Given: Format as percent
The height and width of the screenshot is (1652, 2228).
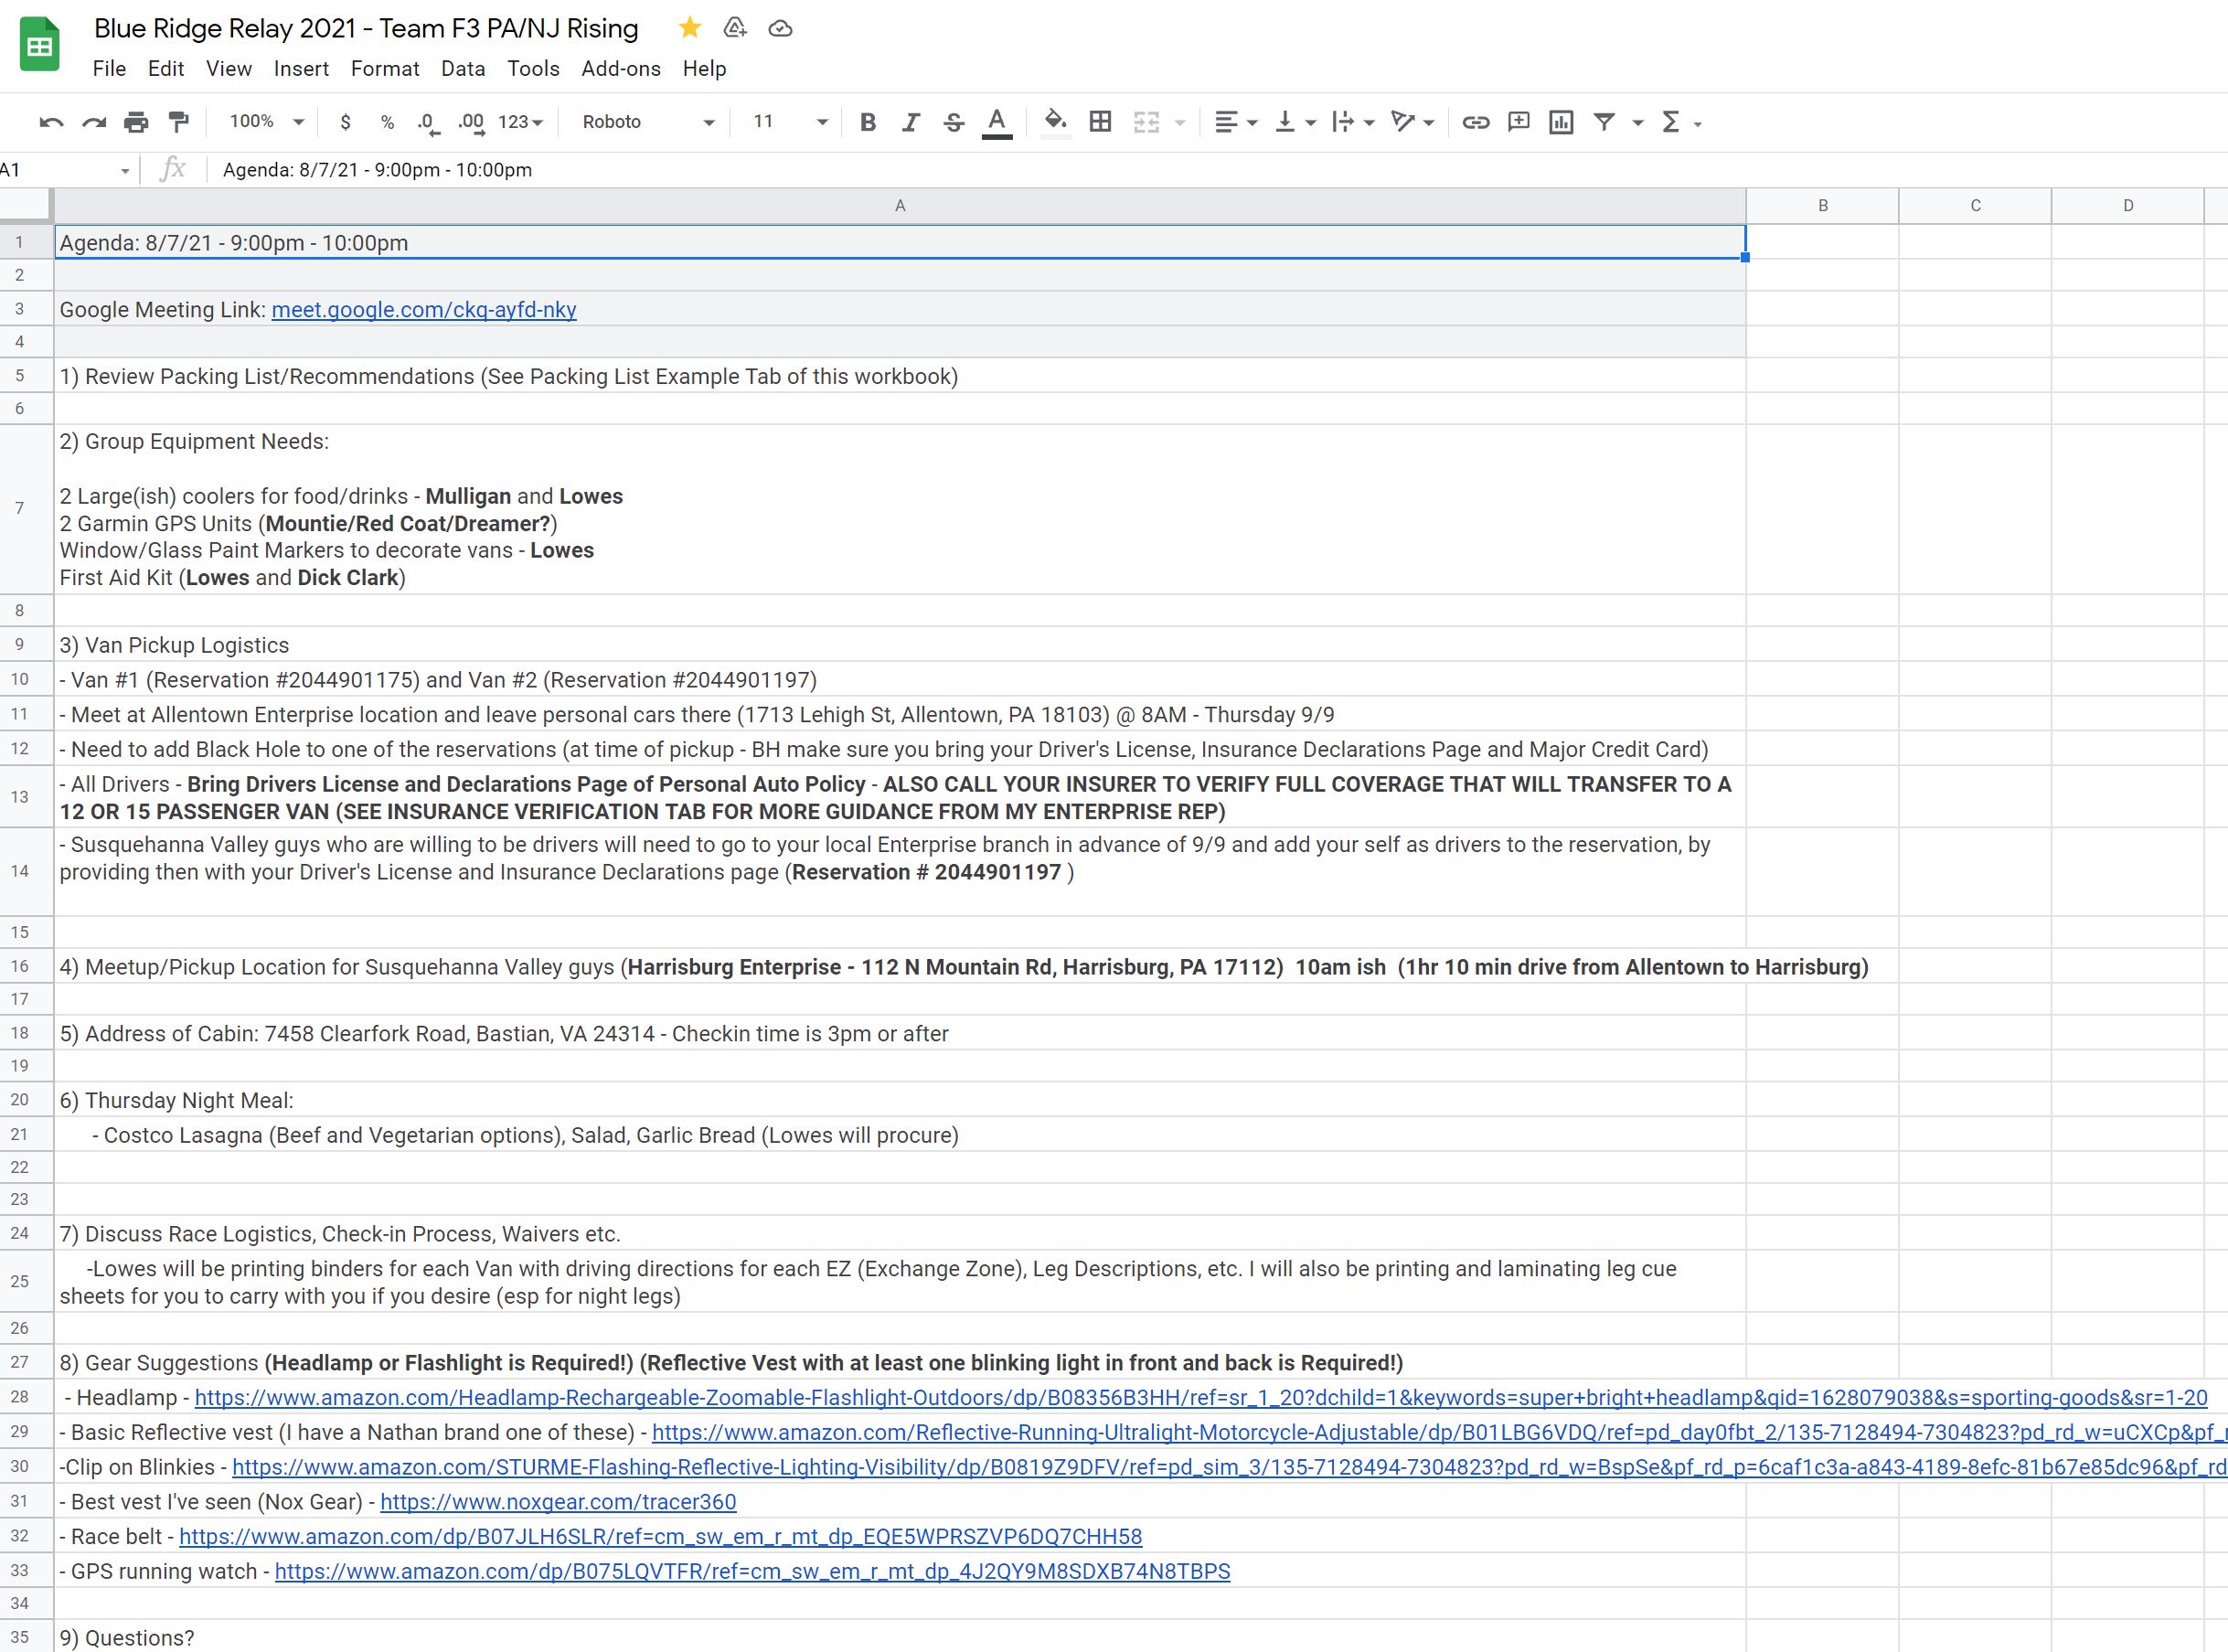Looking at the screenshot, I should pos(387,122).
